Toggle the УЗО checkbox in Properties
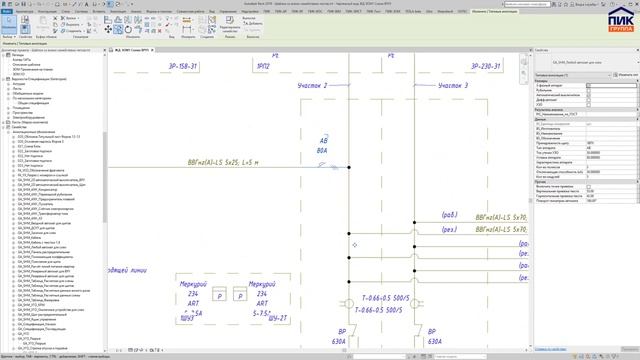The image size is (640, 360). 588,105
